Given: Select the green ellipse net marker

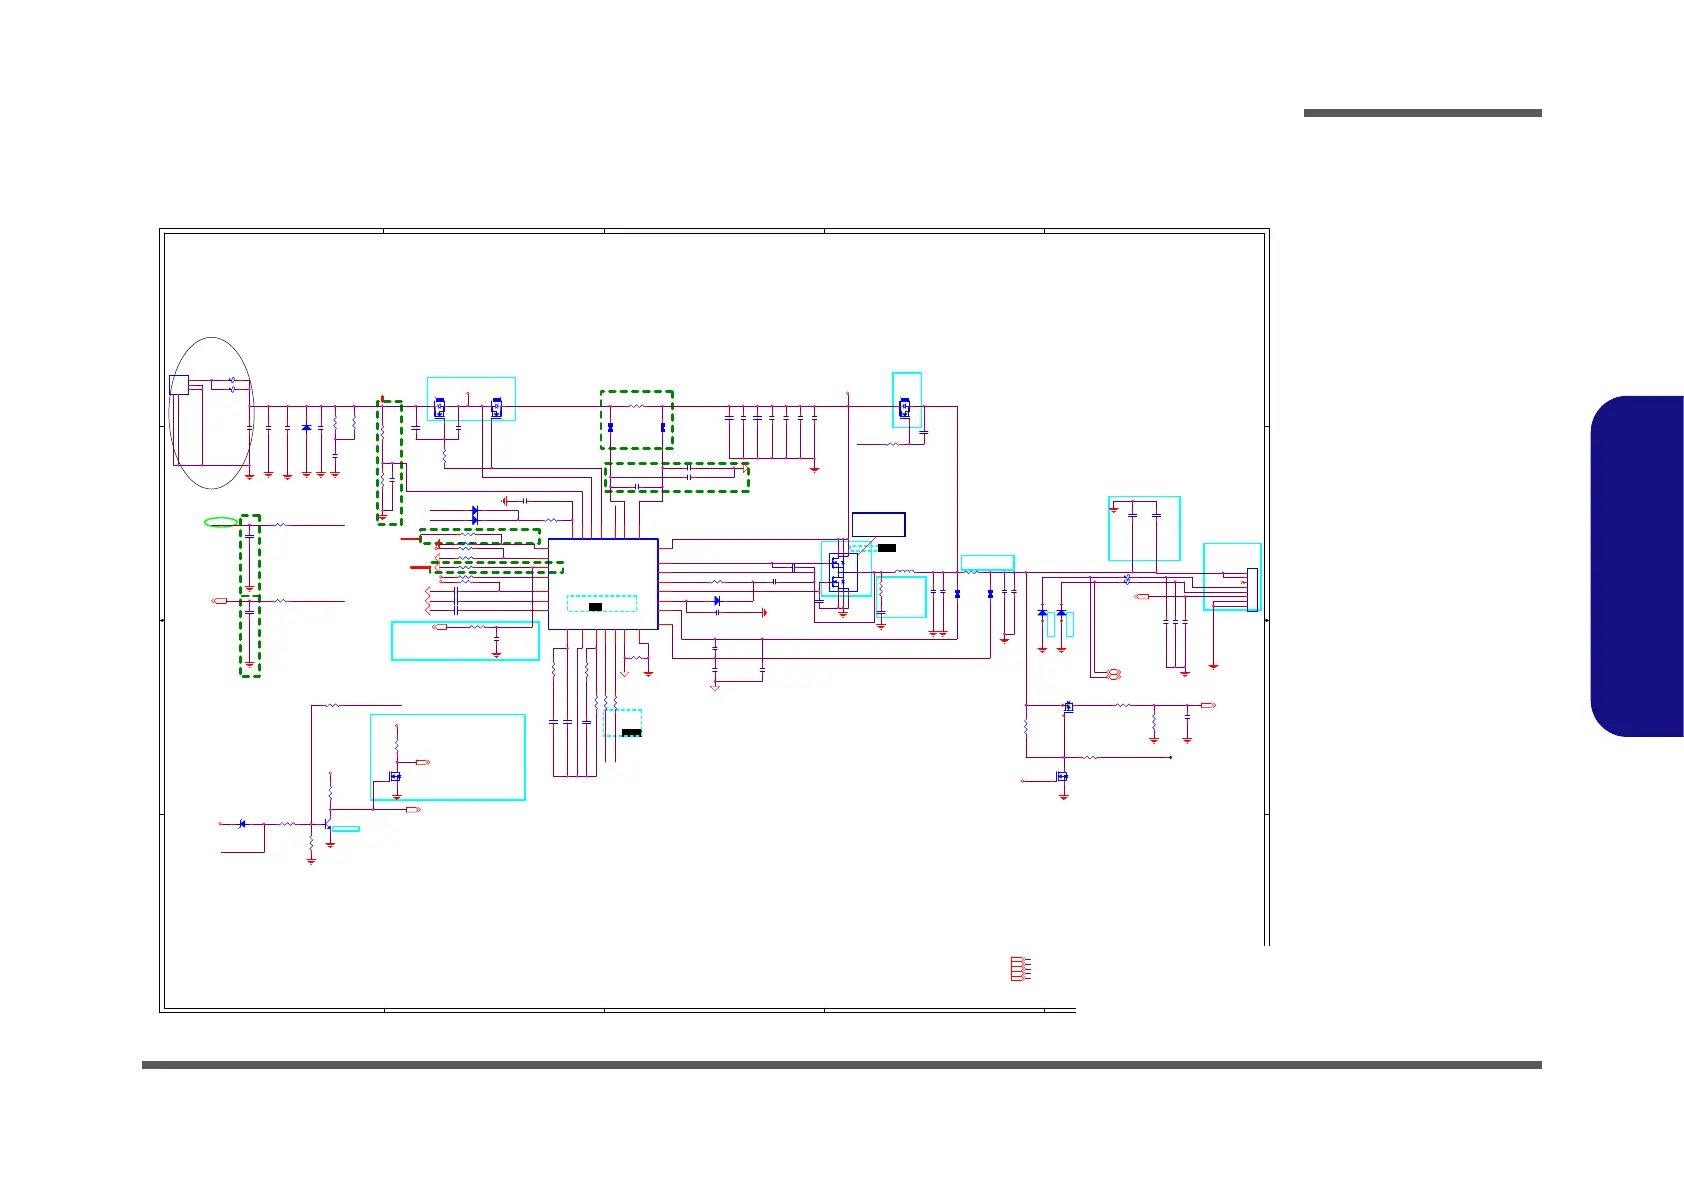Looking at the screenshot, I should click(222, 521).
